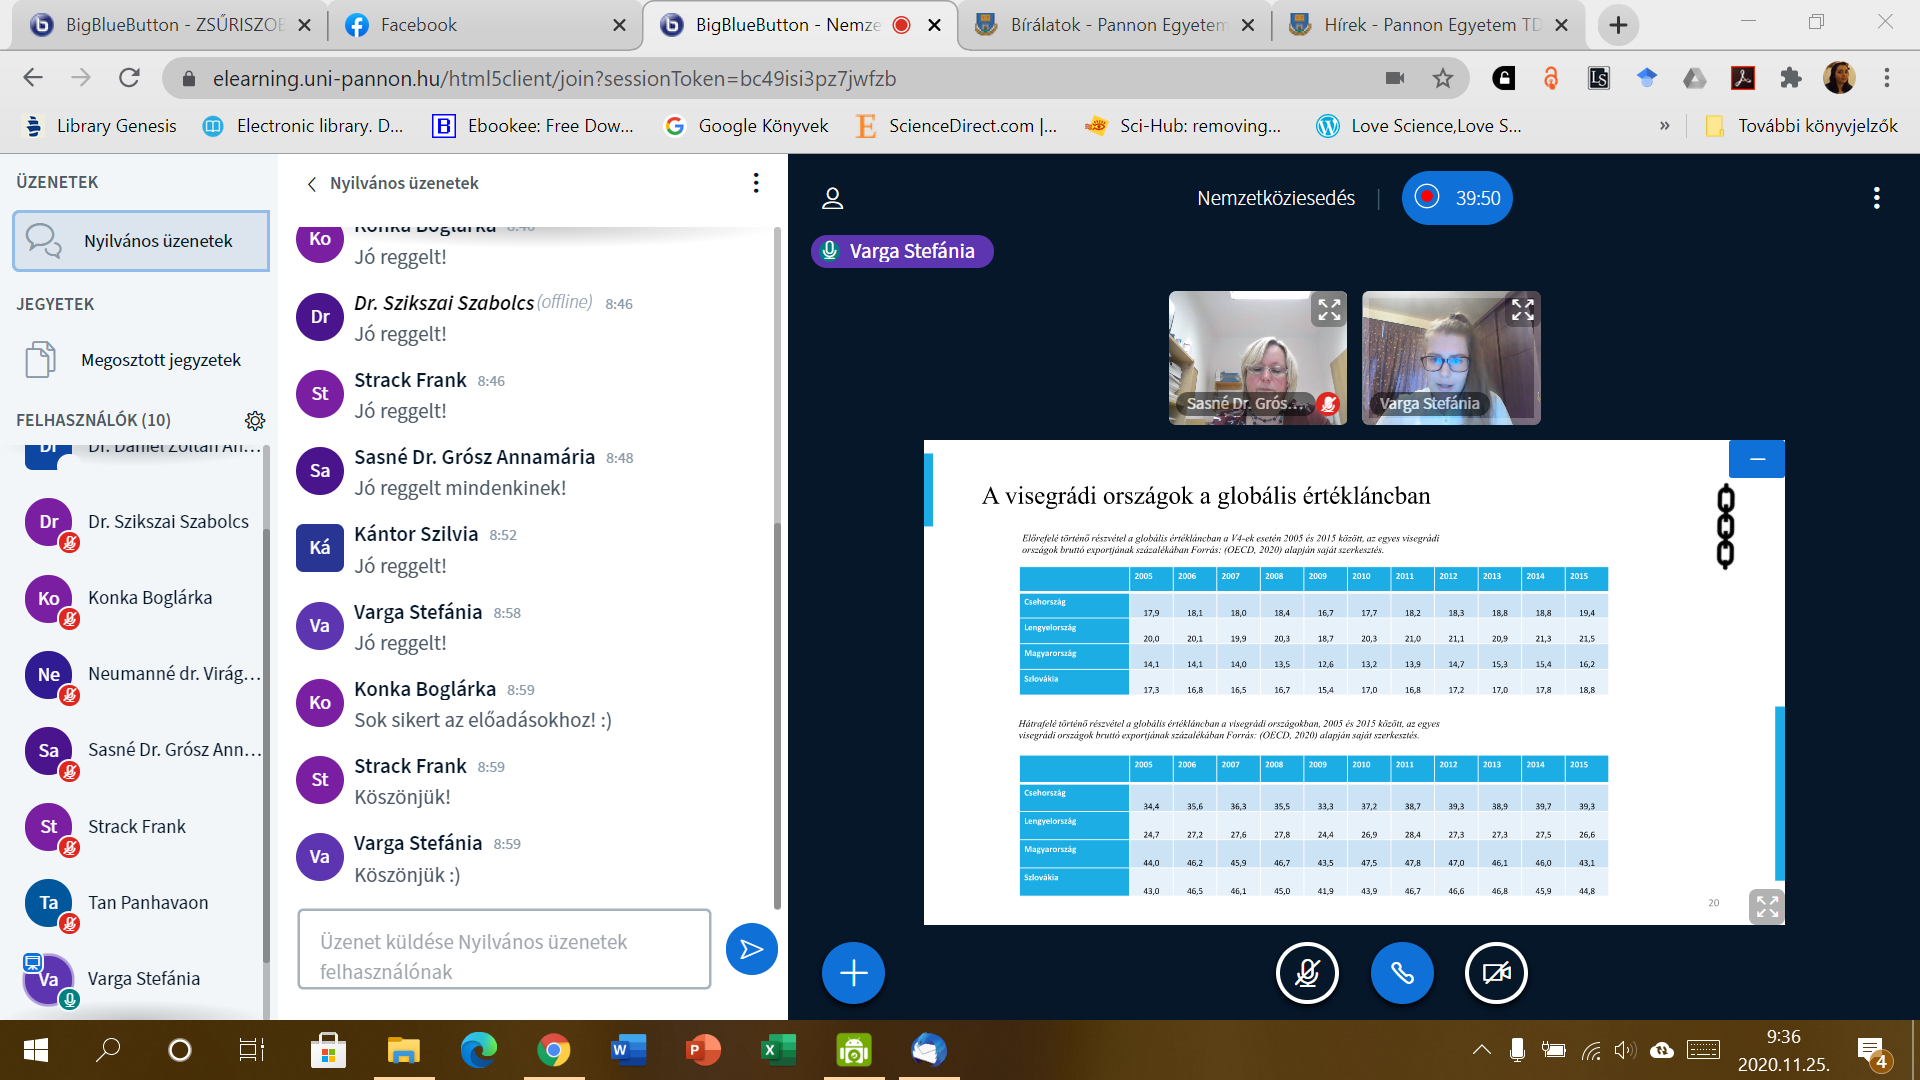Toggle the recording indicator at 39:50
Viewport: 1920px width, 1080px height.
click(1456, 198)
